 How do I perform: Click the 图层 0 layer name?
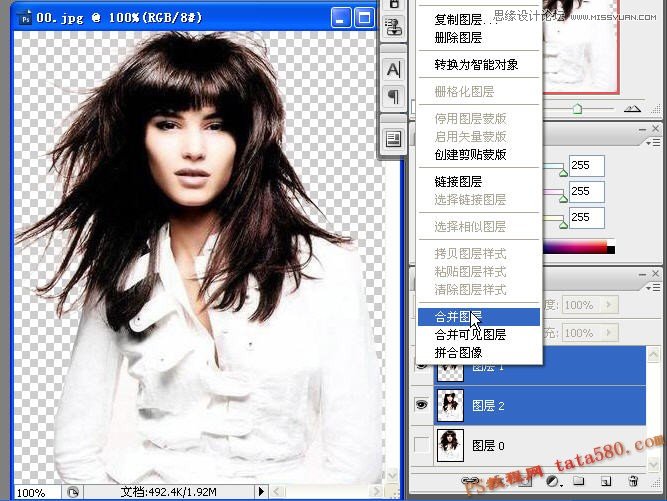pyautogui.click(x=488, y=446)
